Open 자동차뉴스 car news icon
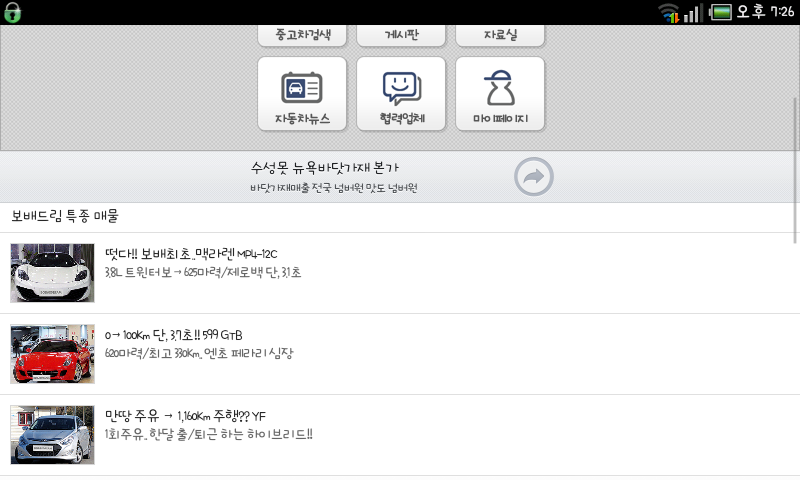 click(302, 94)
